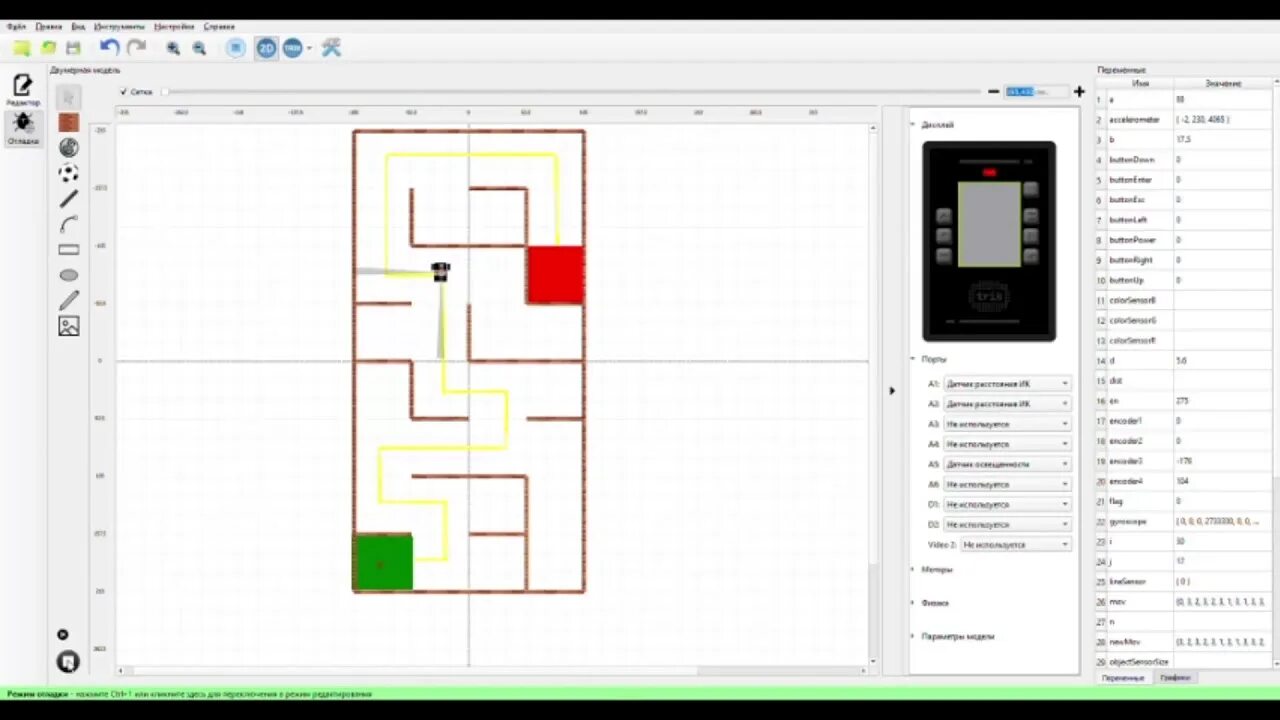Select the pencil freehand tool

(68, 300)
